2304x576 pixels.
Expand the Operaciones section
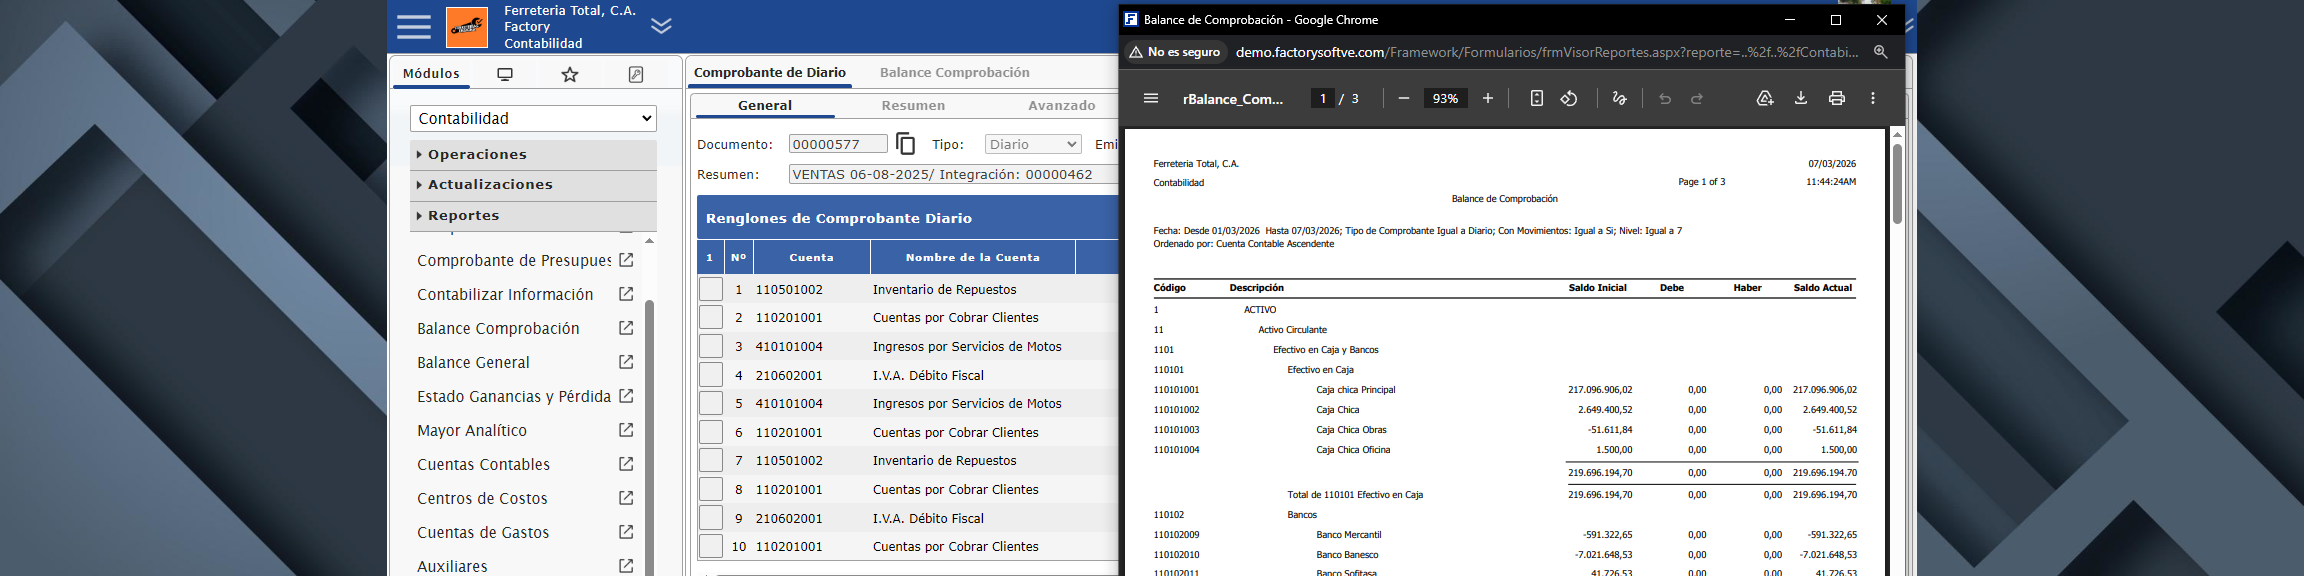click(x=477, y=154)
